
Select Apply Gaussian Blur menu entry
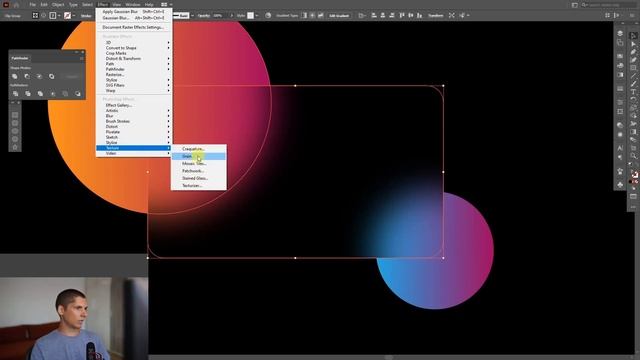pyautogui.click(x=134, y=12)
